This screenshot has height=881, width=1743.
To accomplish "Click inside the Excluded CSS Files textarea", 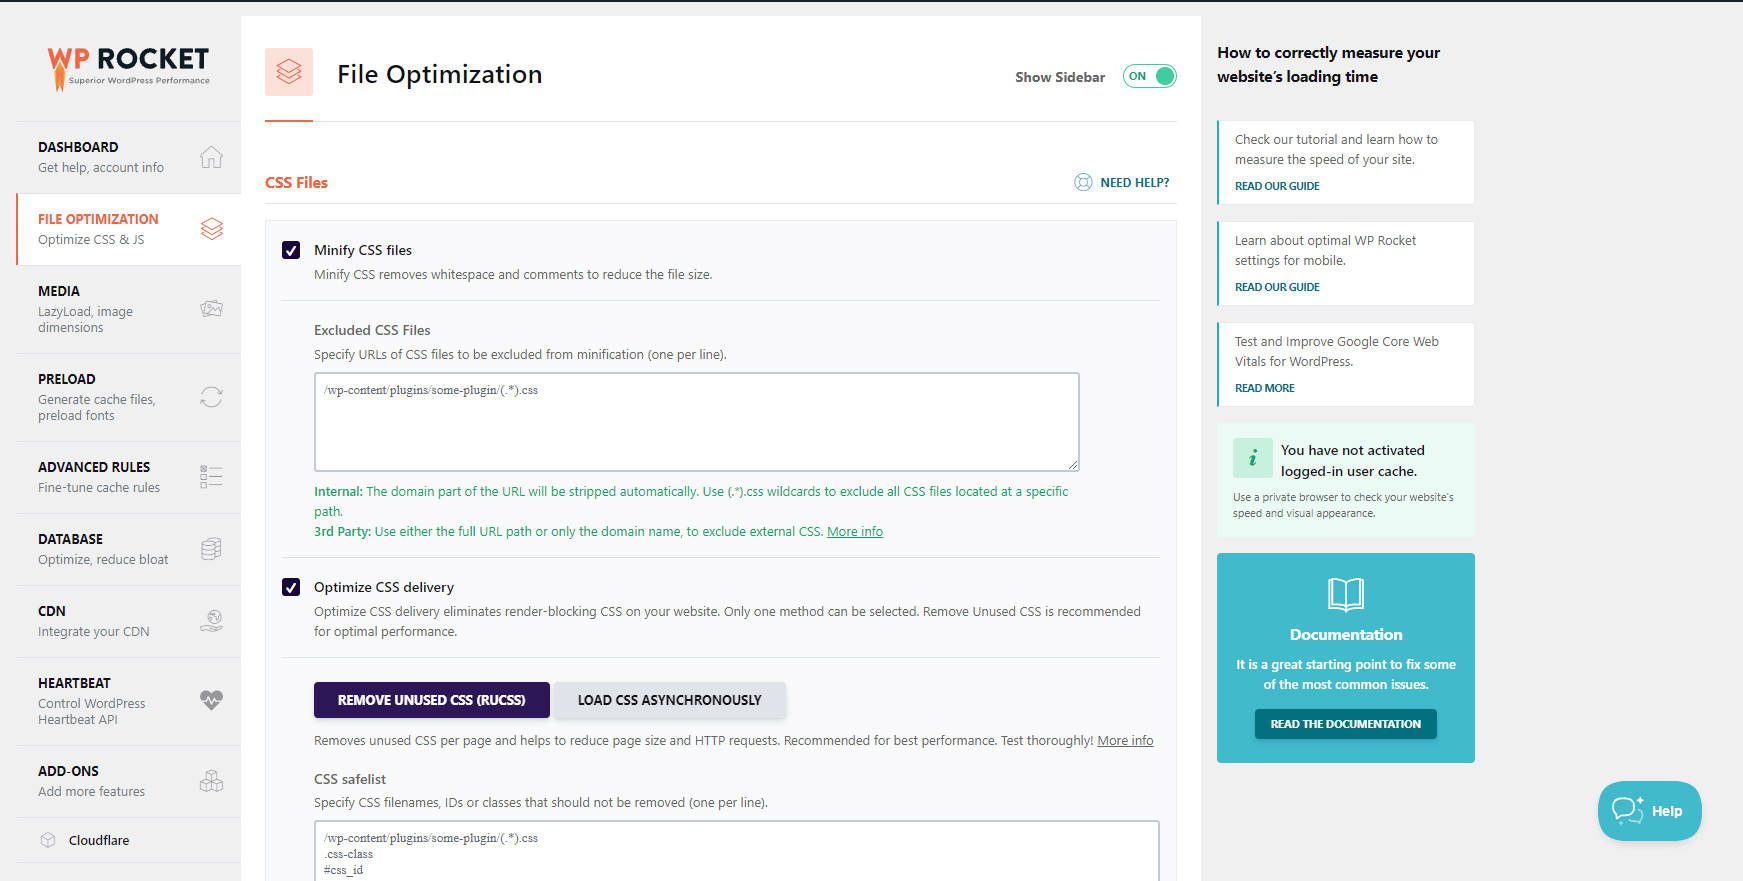I will tap(696, 422).
